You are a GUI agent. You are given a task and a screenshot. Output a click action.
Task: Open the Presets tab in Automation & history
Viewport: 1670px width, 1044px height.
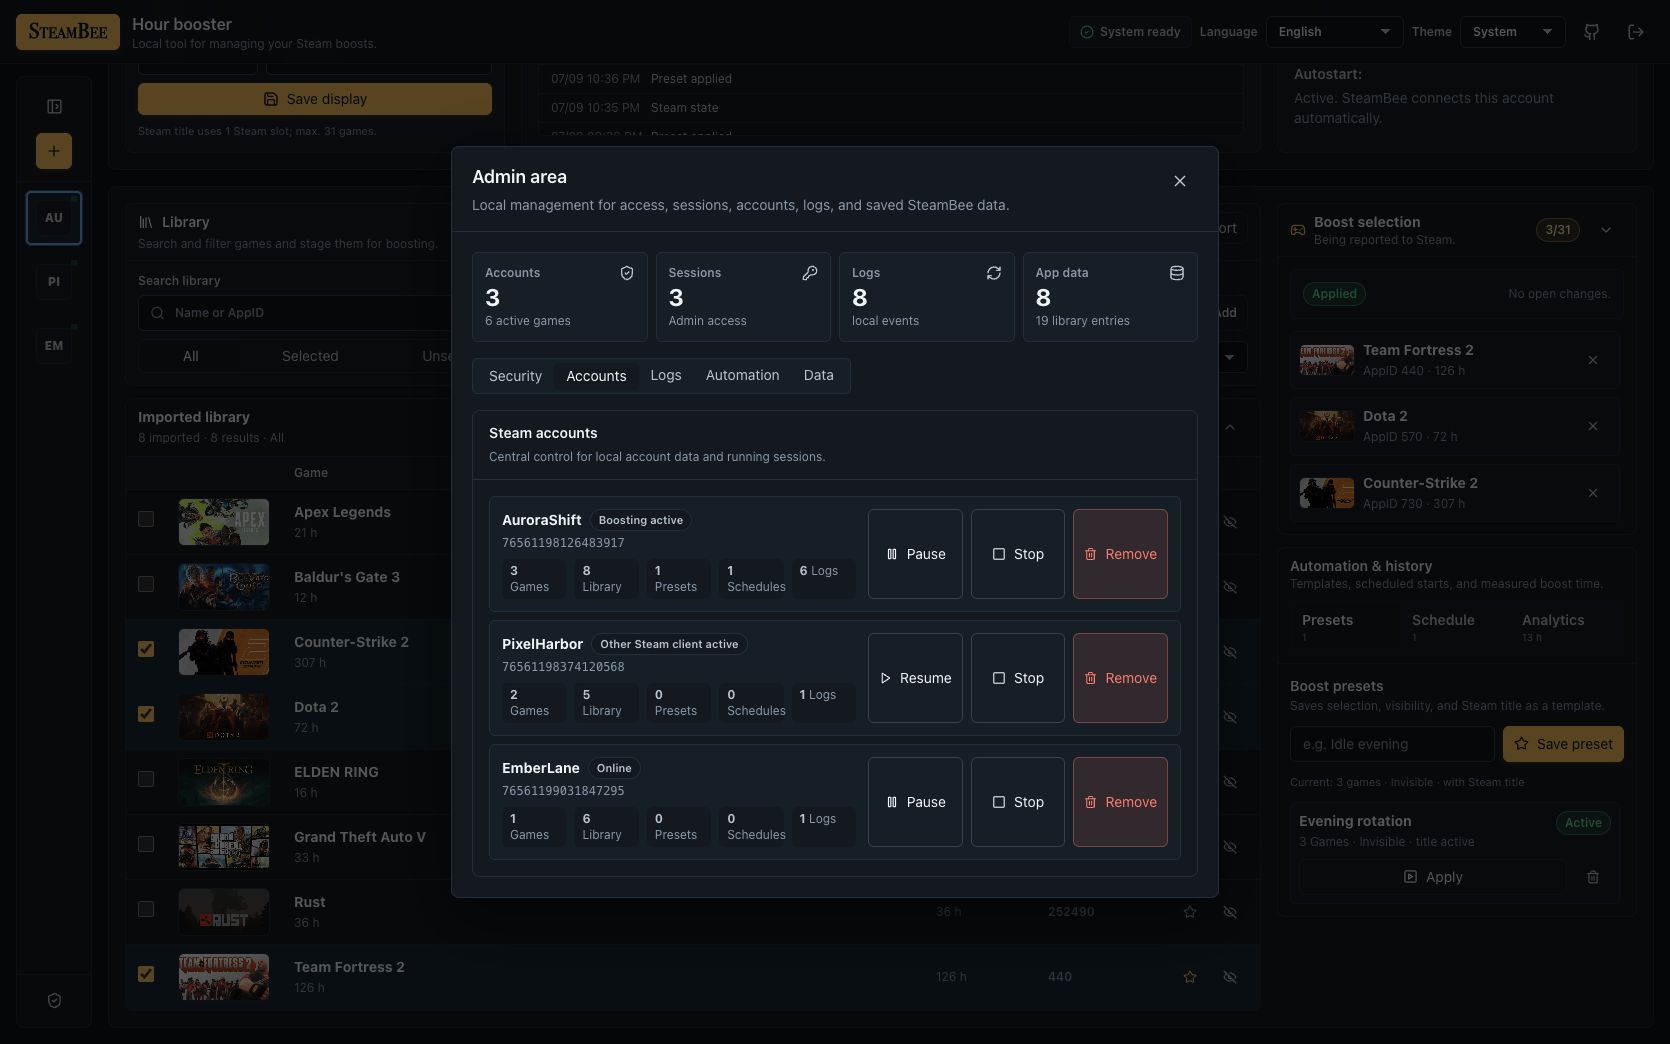(x=1327, y=627)
